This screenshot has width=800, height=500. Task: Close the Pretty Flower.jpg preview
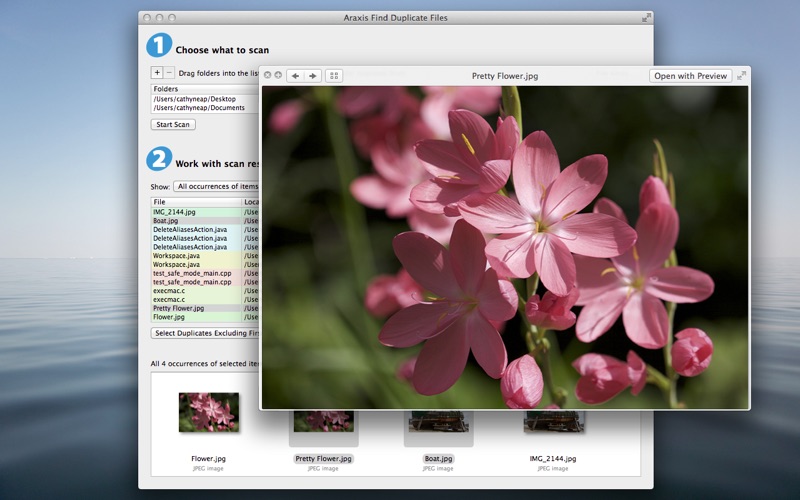click(267, 76)
